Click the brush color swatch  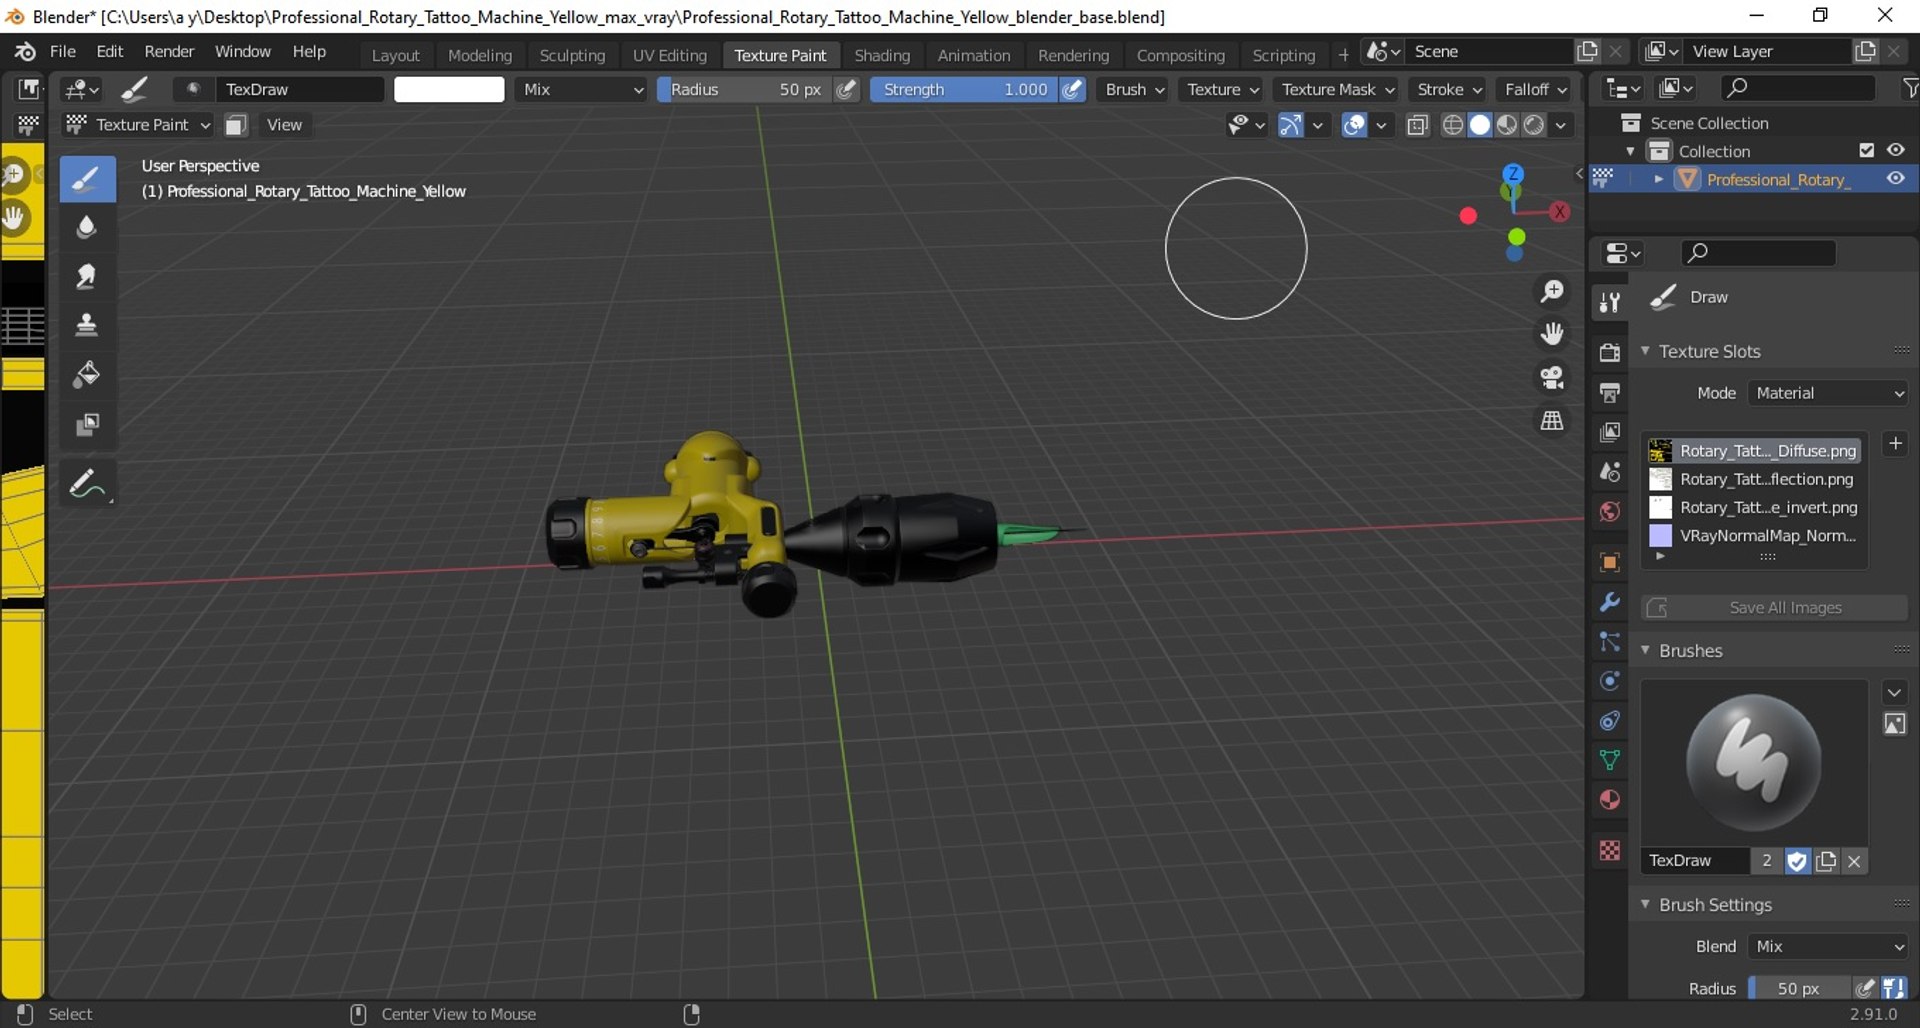point(449,89)
